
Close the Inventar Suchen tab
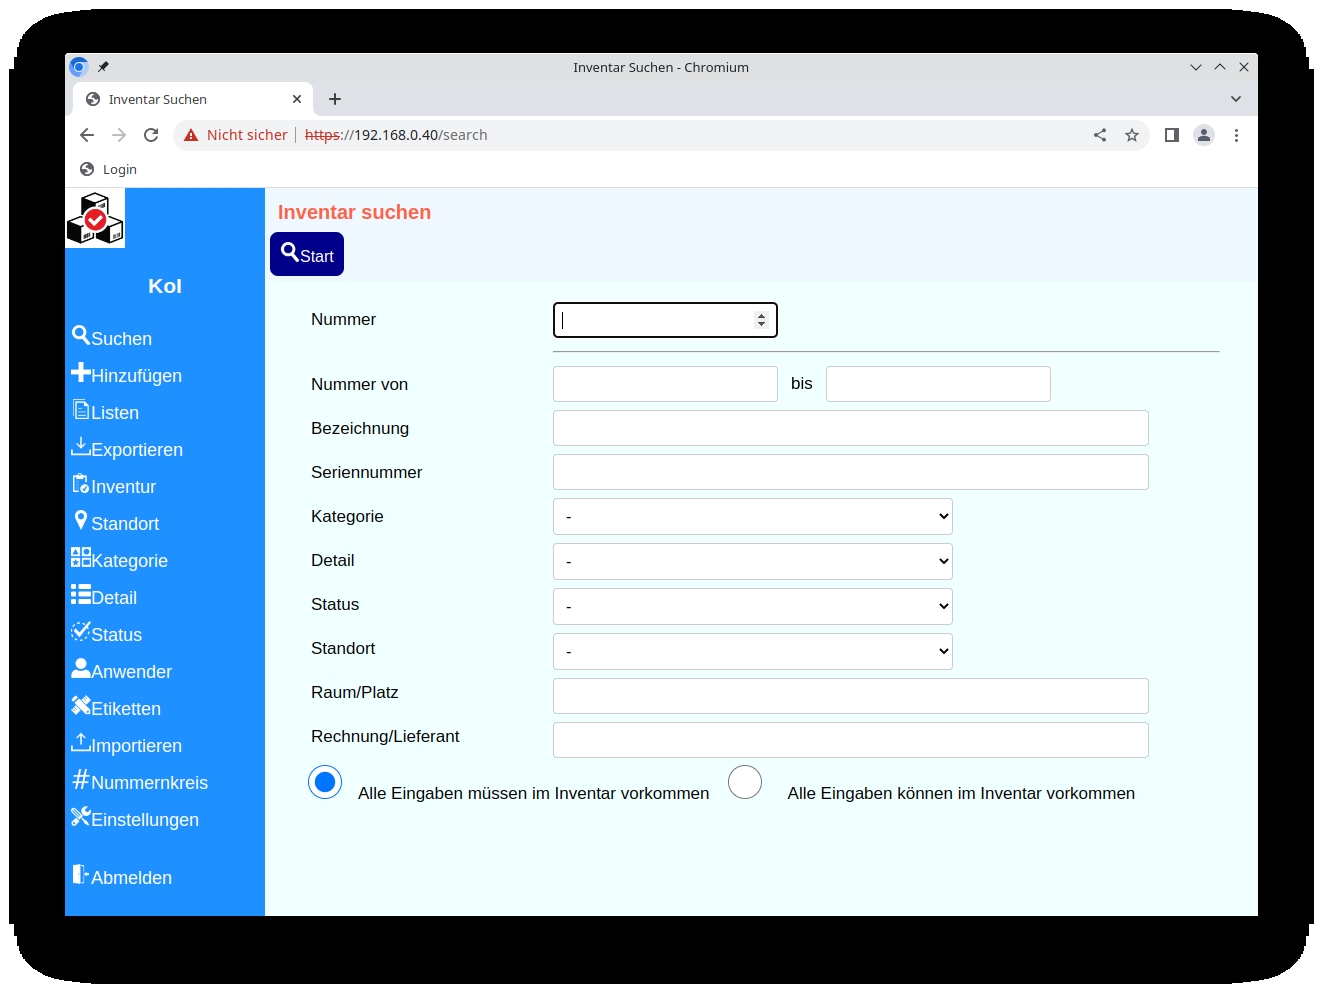tap(297, 99)
